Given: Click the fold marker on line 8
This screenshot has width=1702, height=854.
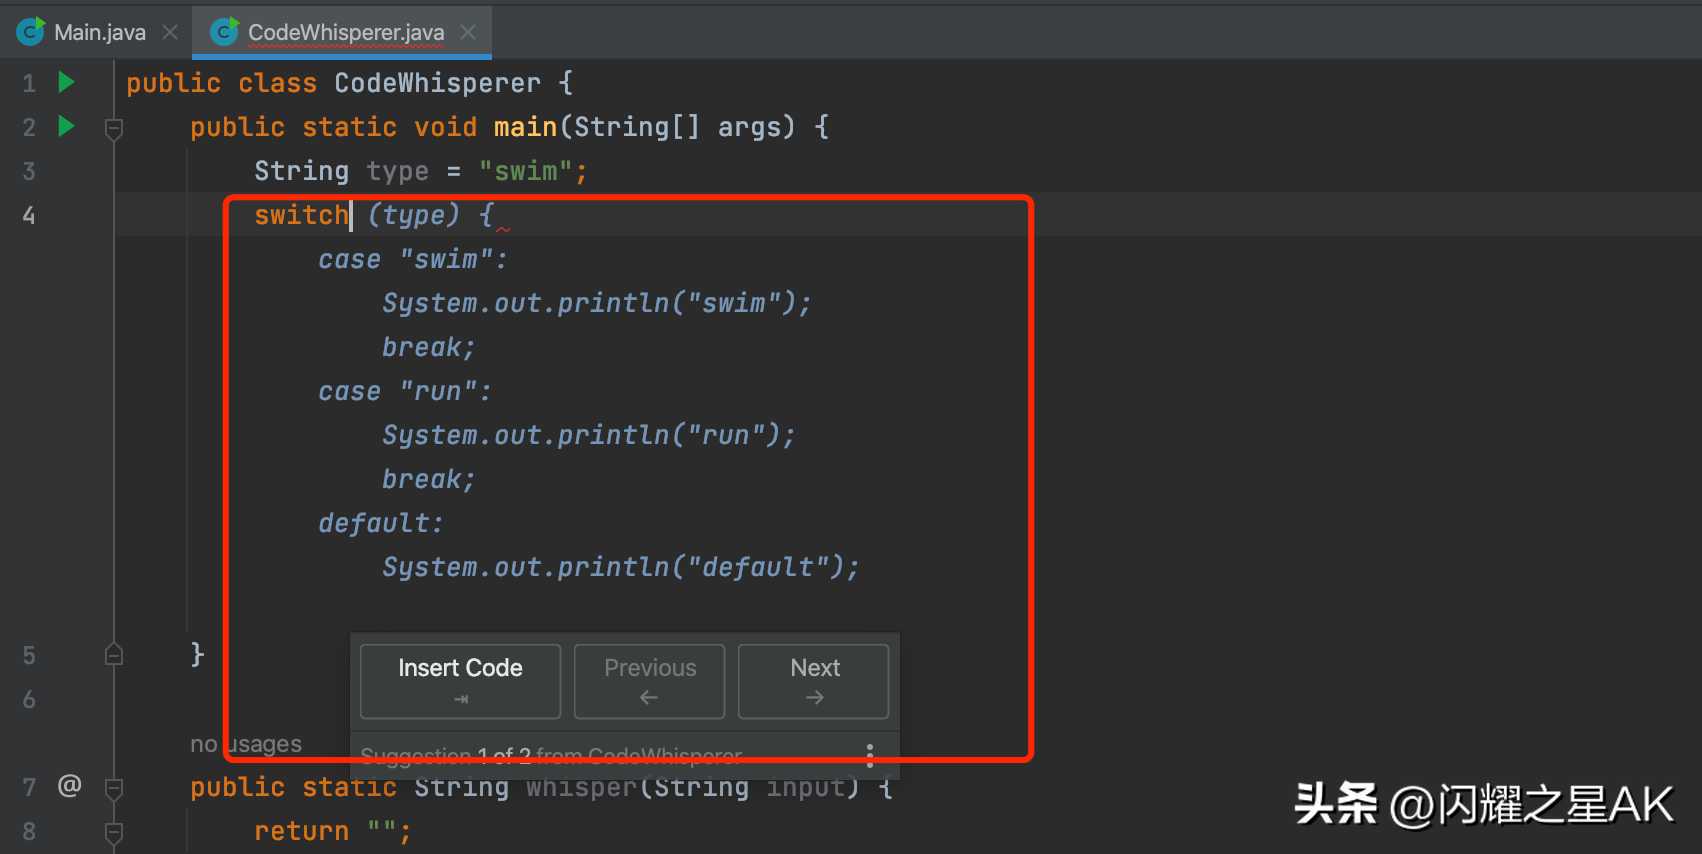Looking at the screenshot, I should (114, 832).
